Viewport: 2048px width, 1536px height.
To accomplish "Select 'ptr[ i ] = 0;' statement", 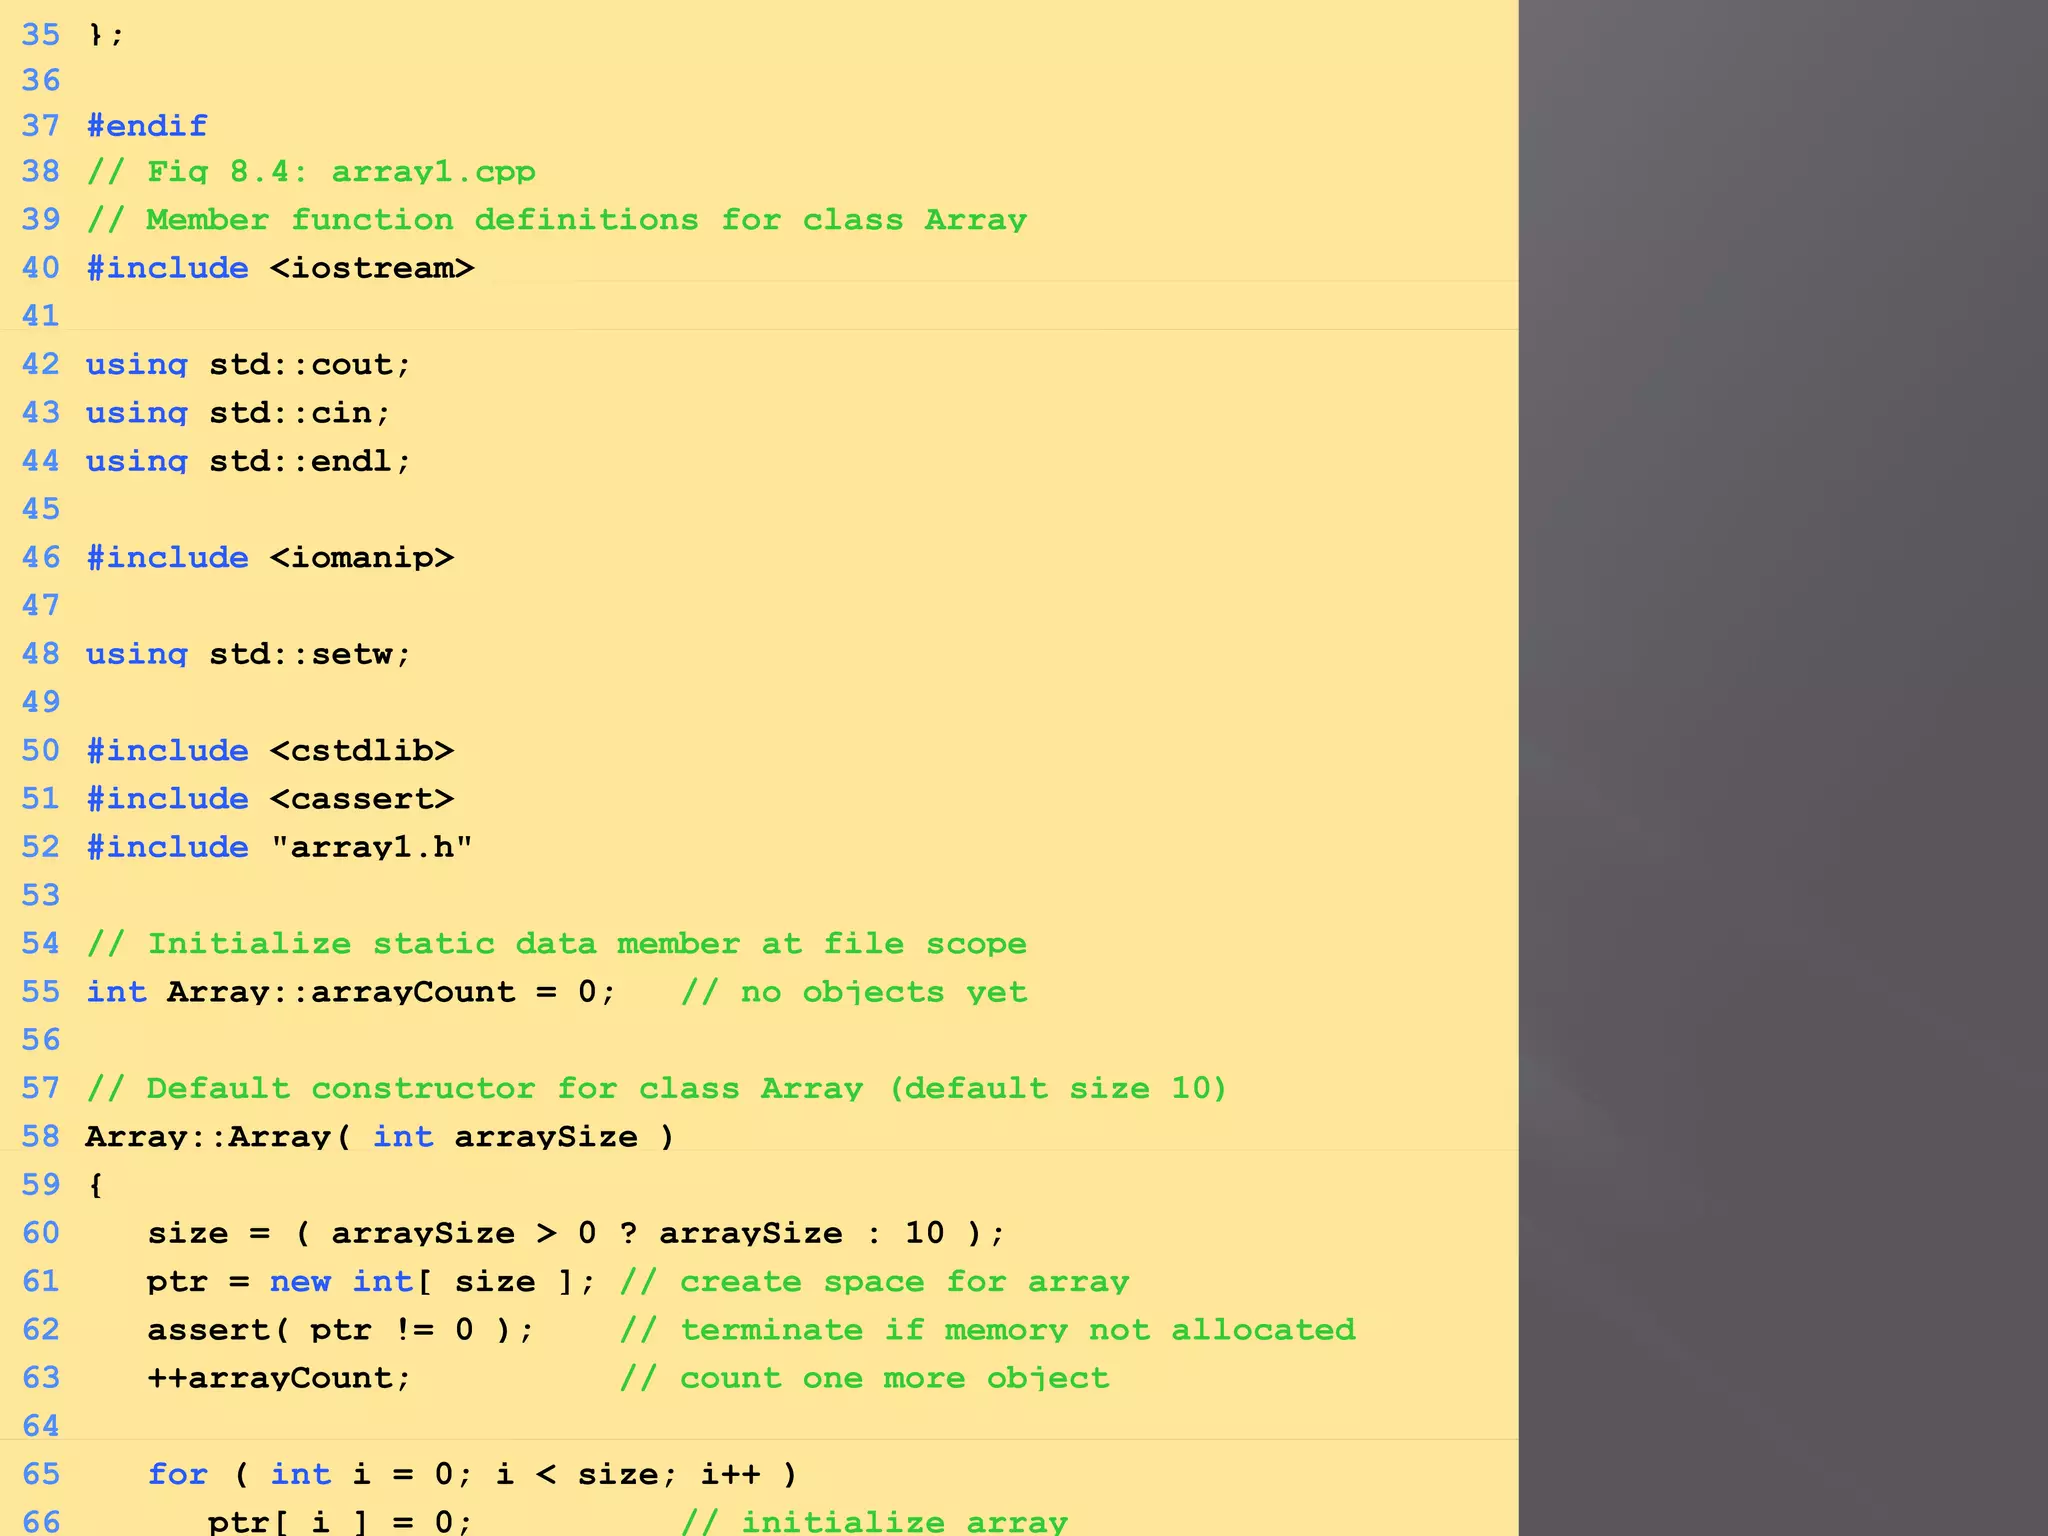I will (x=340, y=1522).
